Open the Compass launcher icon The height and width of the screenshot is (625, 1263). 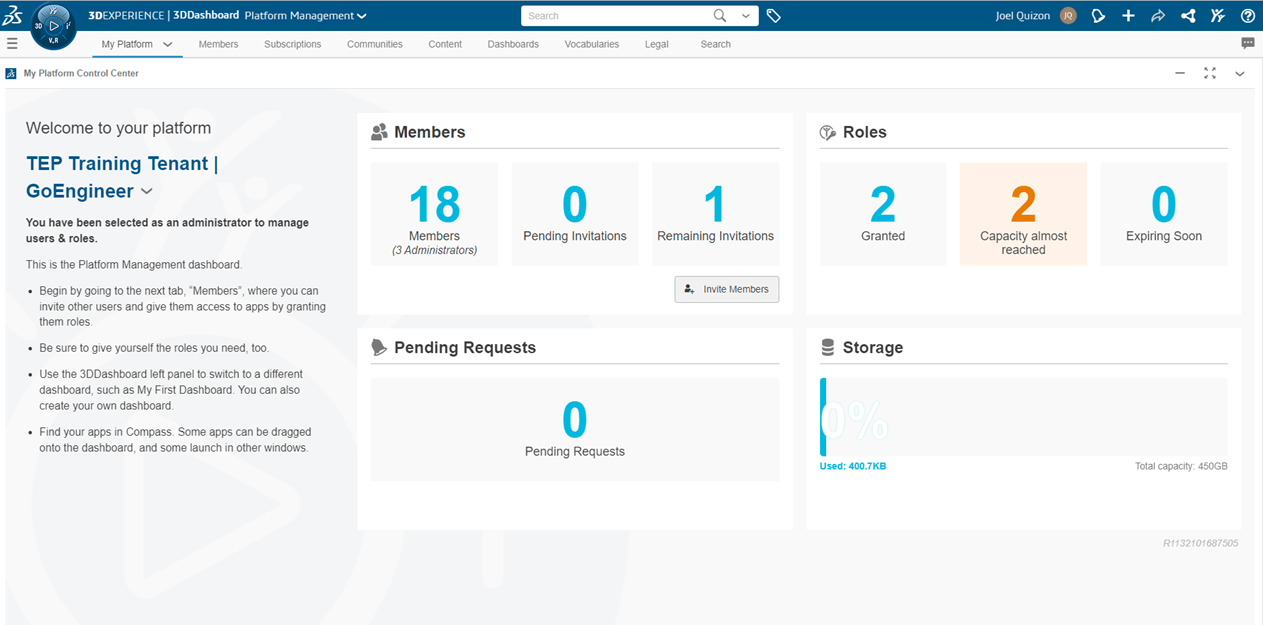pyautogui.click(x=54, y=26)
